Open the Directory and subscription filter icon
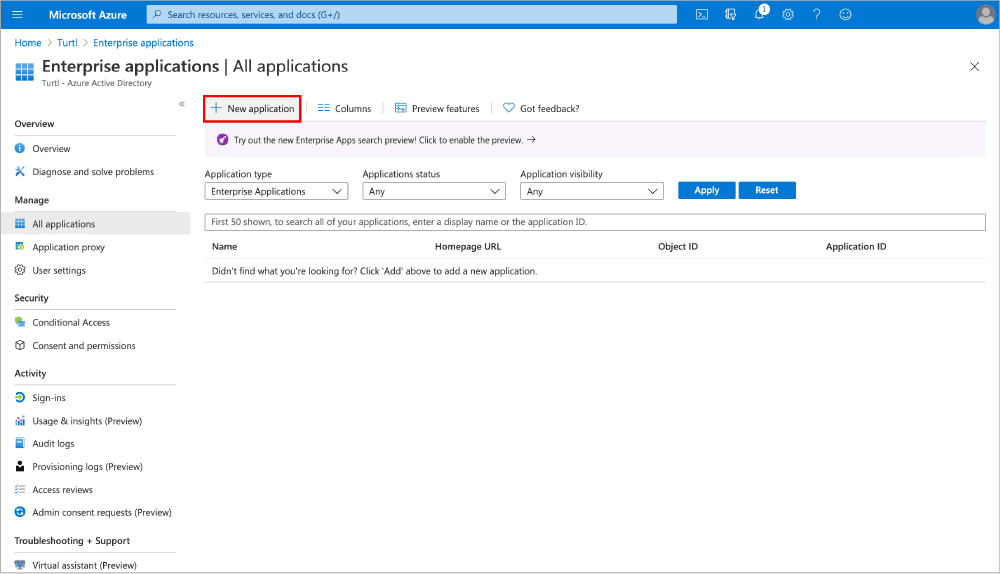This screenshot has height=574, width=1000. pos(730,14)
